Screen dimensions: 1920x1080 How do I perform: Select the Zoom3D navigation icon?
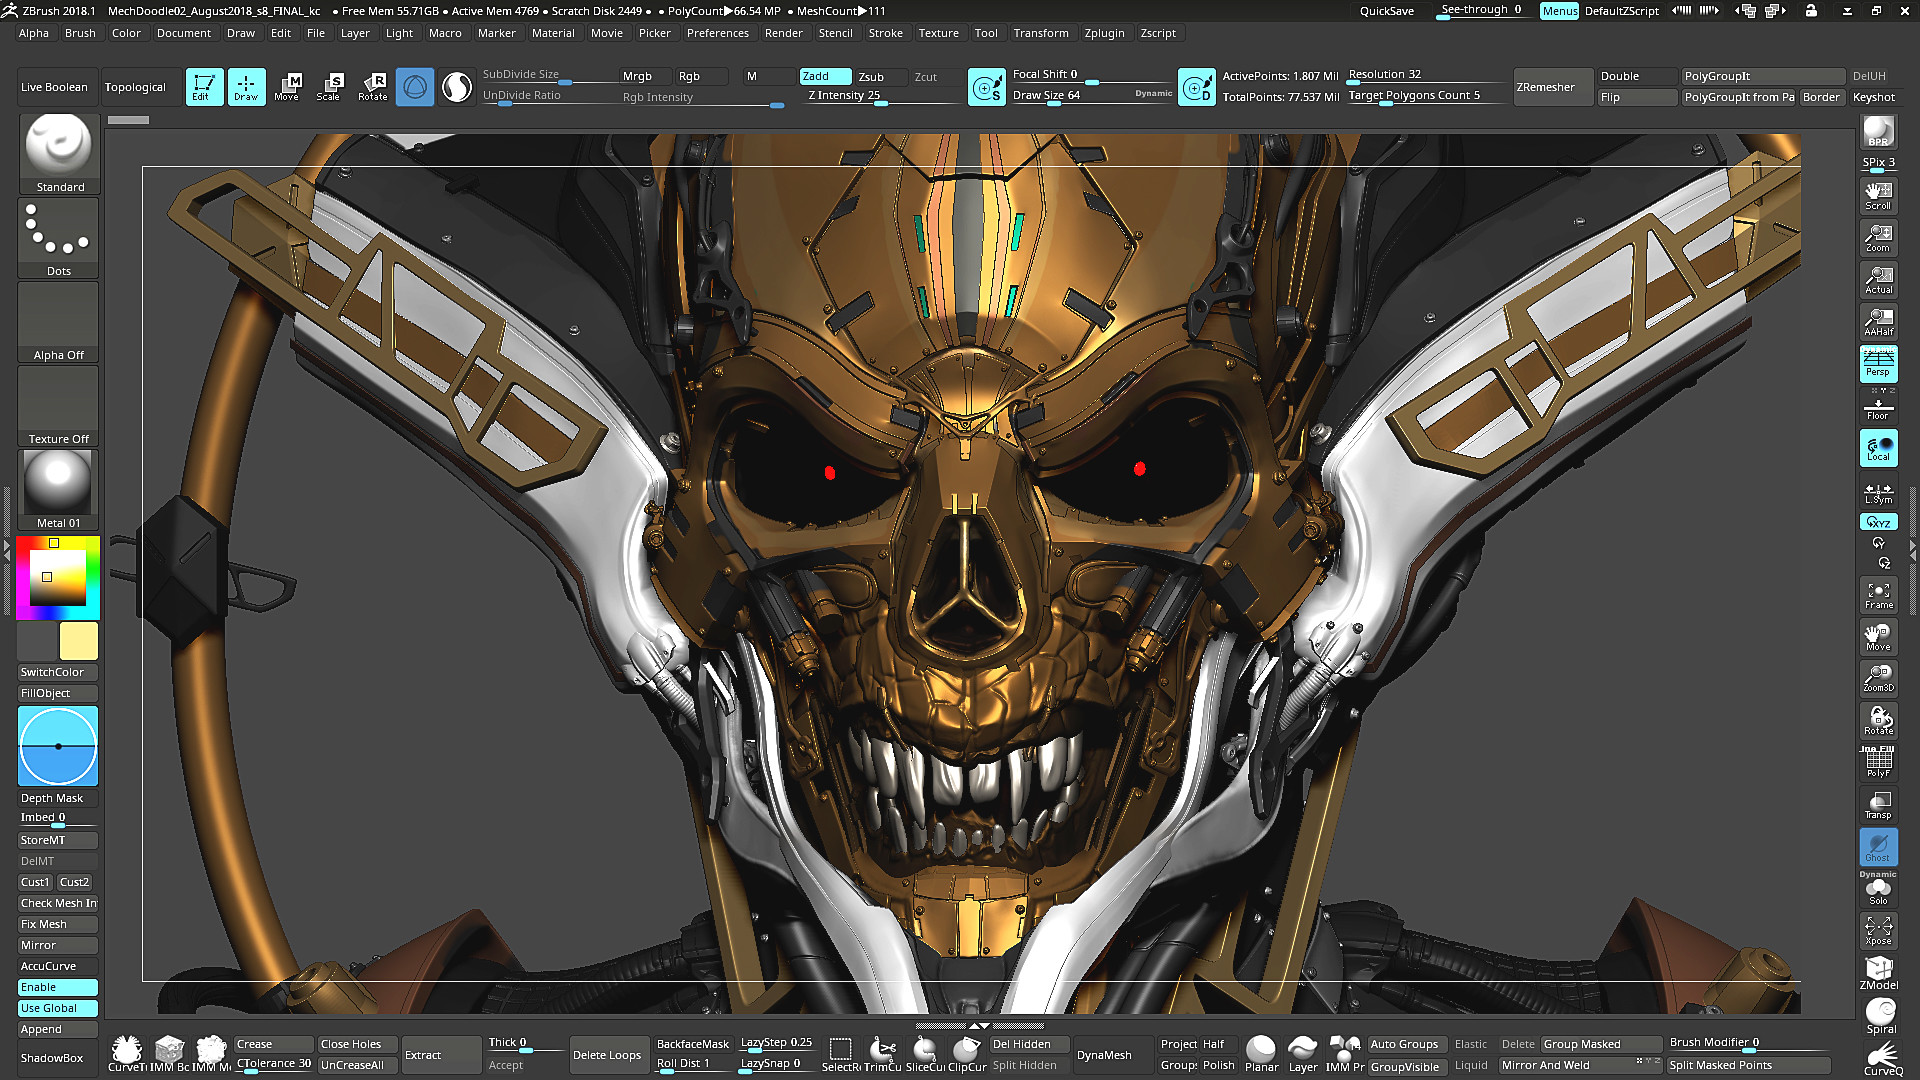coord(1878,679)
